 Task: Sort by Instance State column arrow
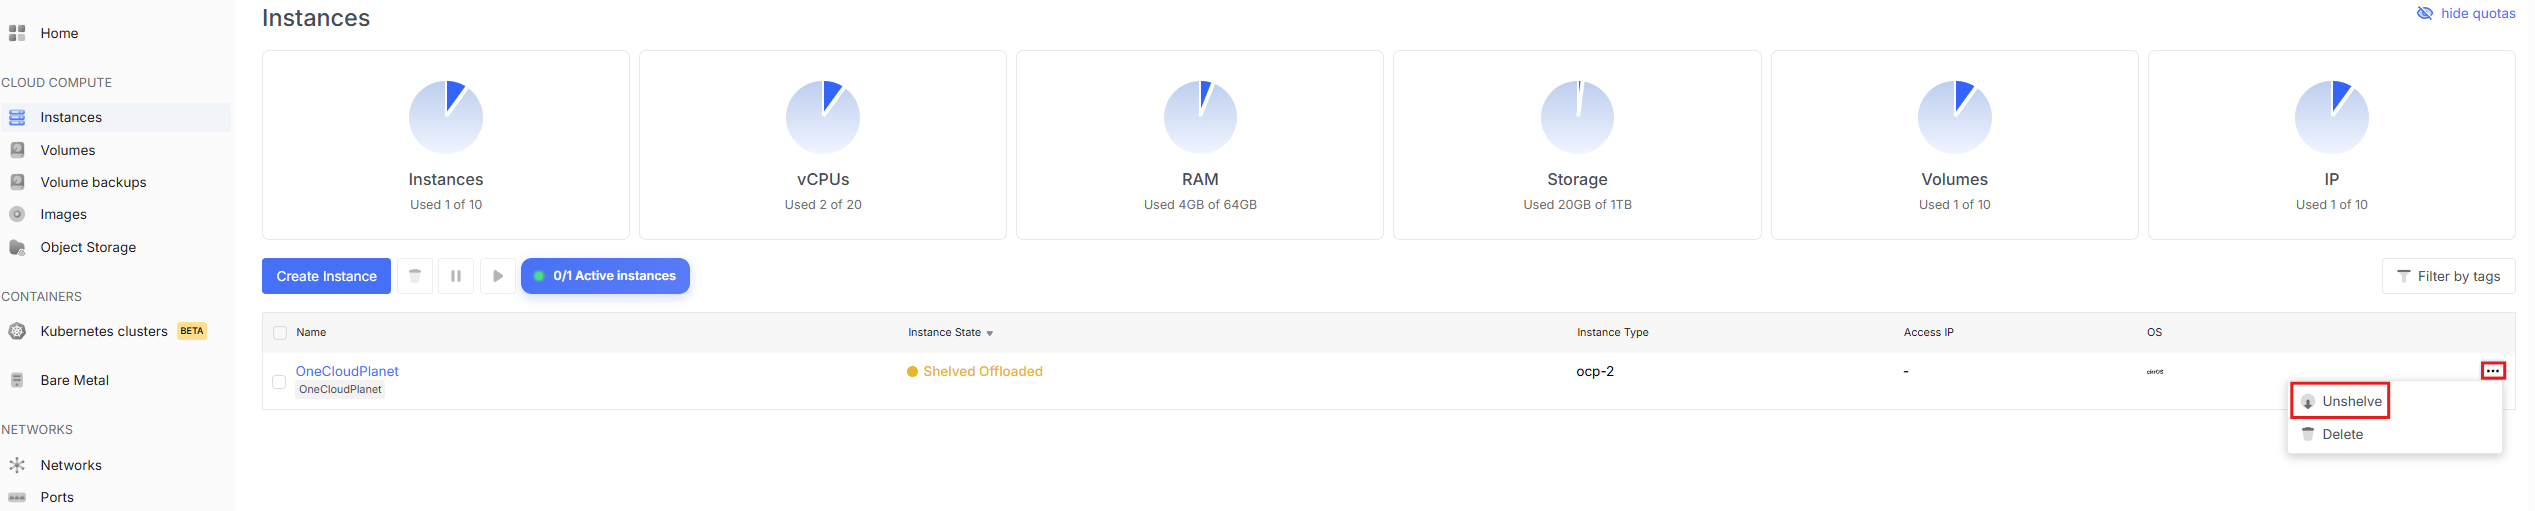[990, 333]
